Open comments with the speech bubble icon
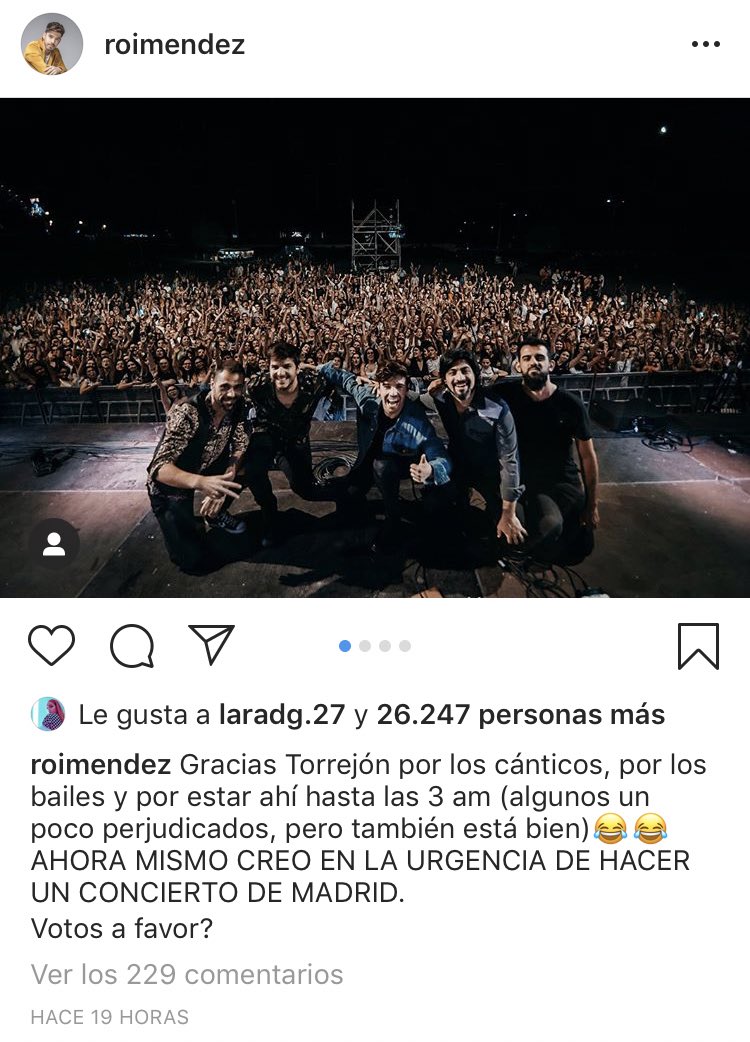Viewport: 750px width, 1042px height. click(132, 646)
